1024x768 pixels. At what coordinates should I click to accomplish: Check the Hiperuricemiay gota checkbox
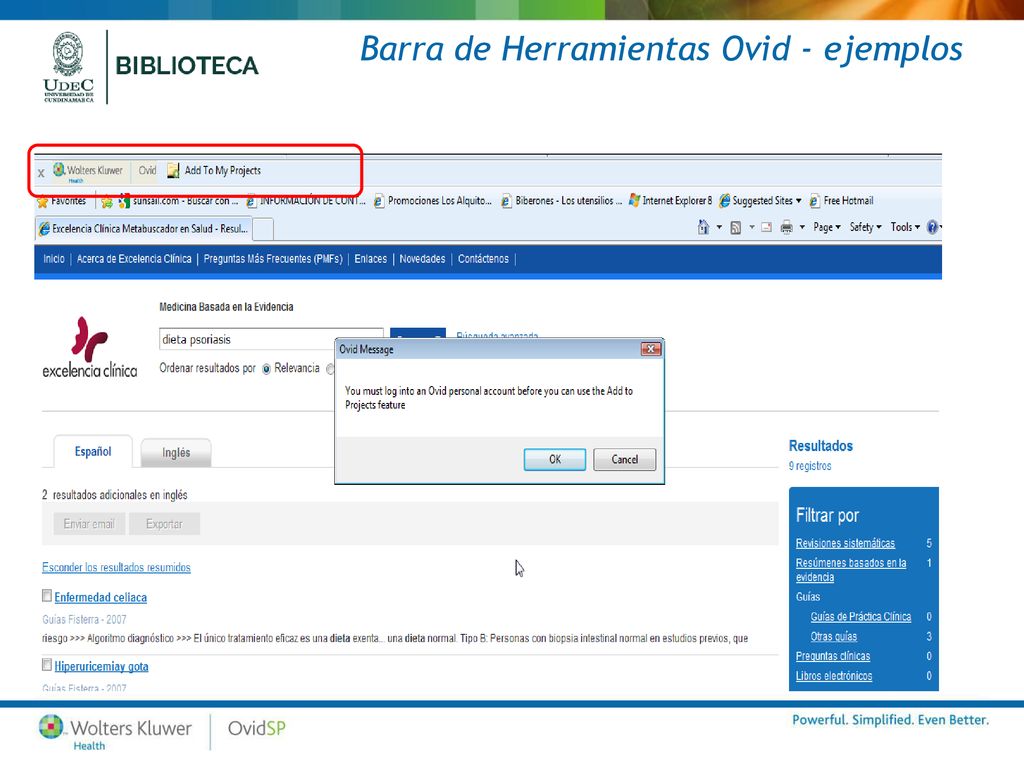point(46,665)
